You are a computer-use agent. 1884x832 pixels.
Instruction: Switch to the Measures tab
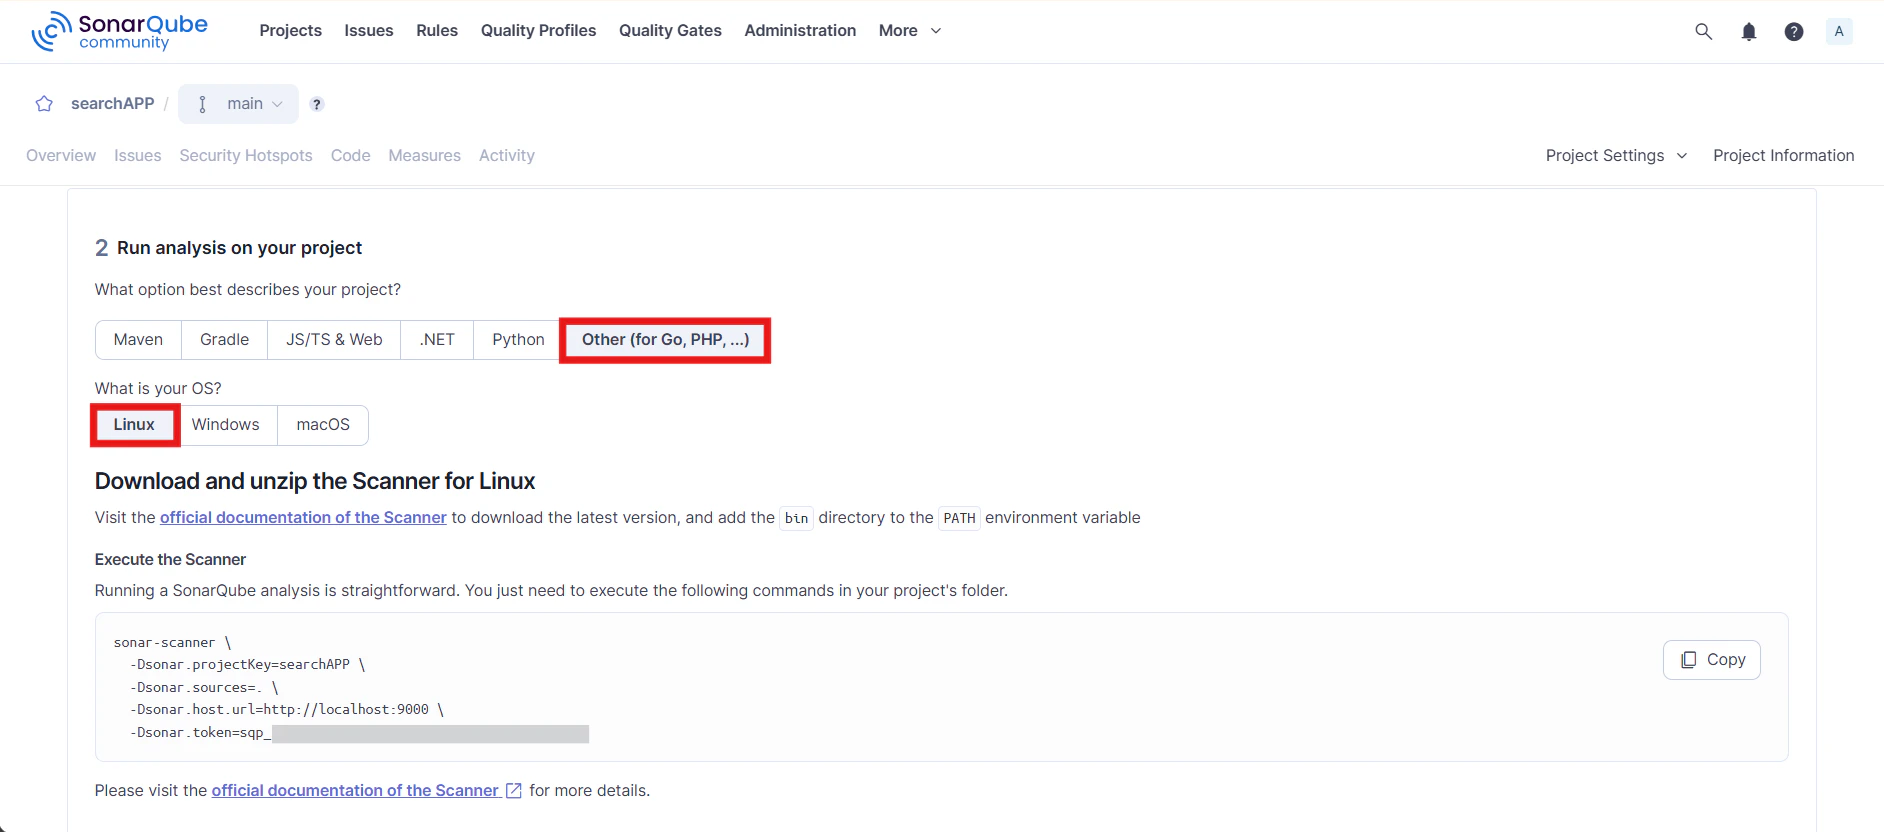pyautogui.click(x=425, y=156)
